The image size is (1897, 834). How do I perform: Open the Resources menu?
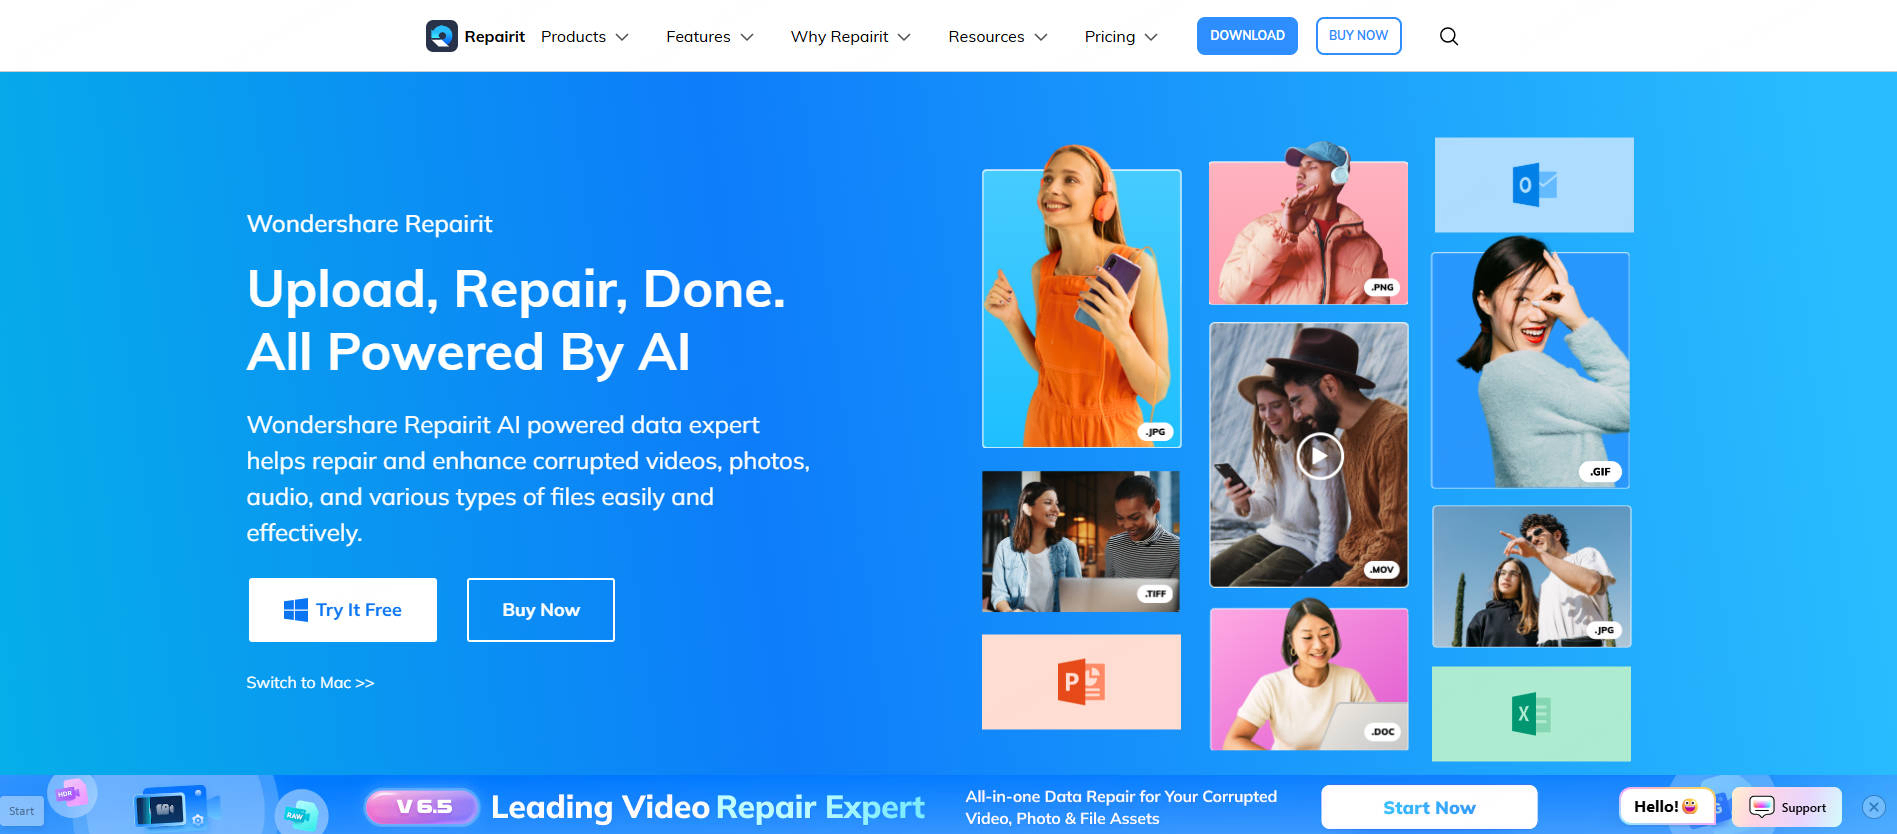pyautogui.click(x=997, y=37)
